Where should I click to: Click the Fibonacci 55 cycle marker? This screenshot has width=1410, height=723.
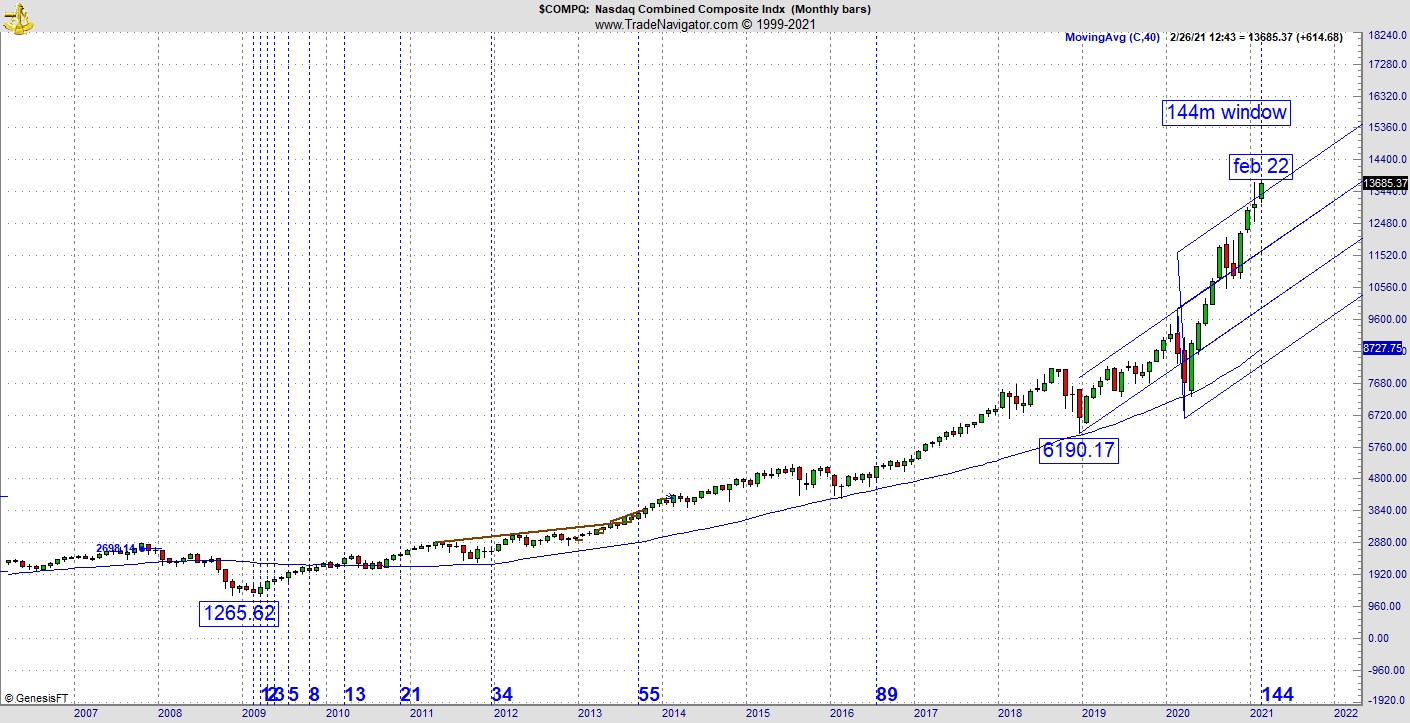coord(649,695)
